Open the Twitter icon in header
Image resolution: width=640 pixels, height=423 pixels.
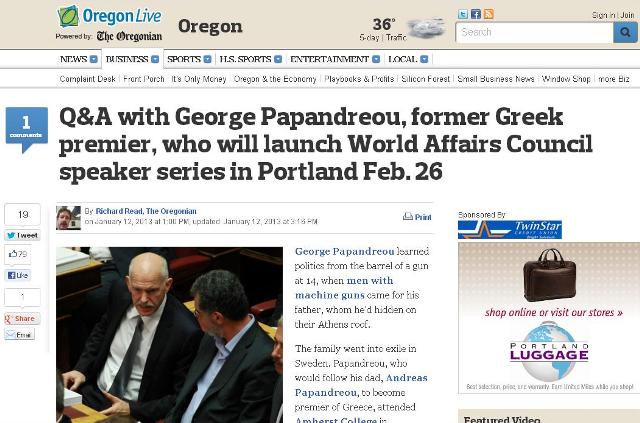pyautogui.click(x=463, y=14)
